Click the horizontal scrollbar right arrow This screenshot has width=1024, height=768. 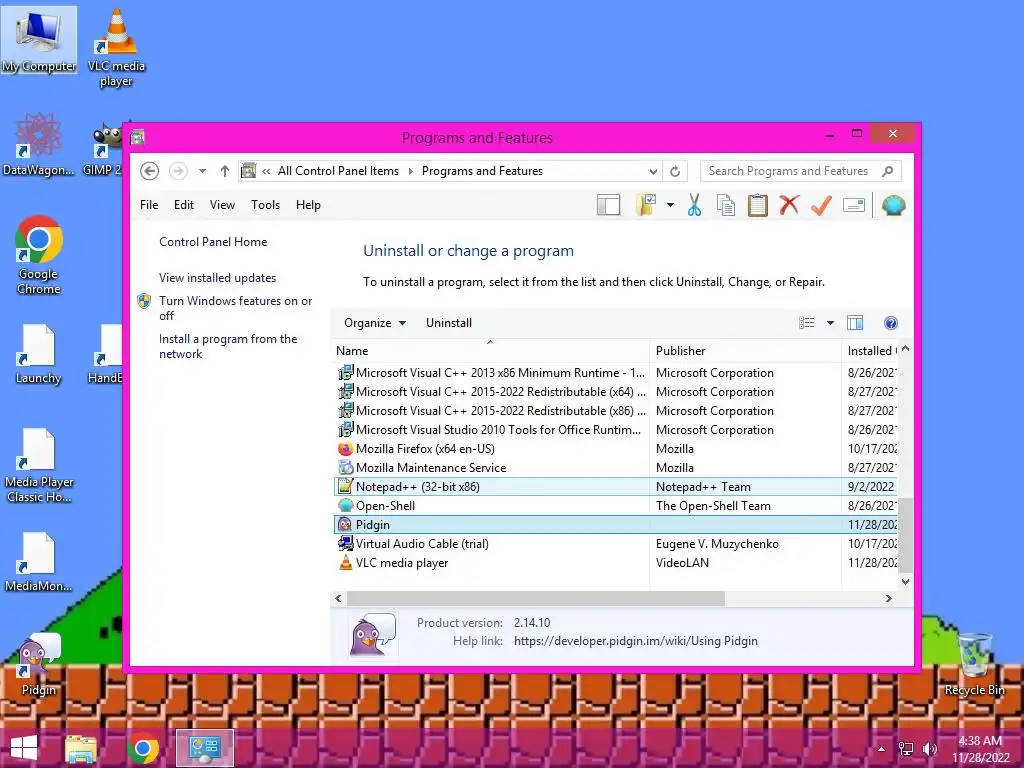pyautogui.click(x=888, y=598)
